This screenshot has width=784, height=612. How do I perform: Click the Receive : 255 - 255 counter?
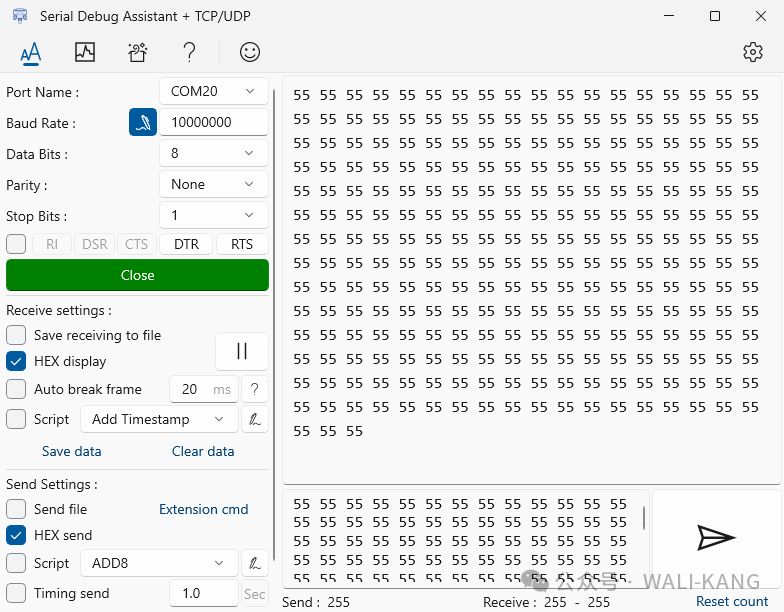pyautogui.click(x=546, y=602)
